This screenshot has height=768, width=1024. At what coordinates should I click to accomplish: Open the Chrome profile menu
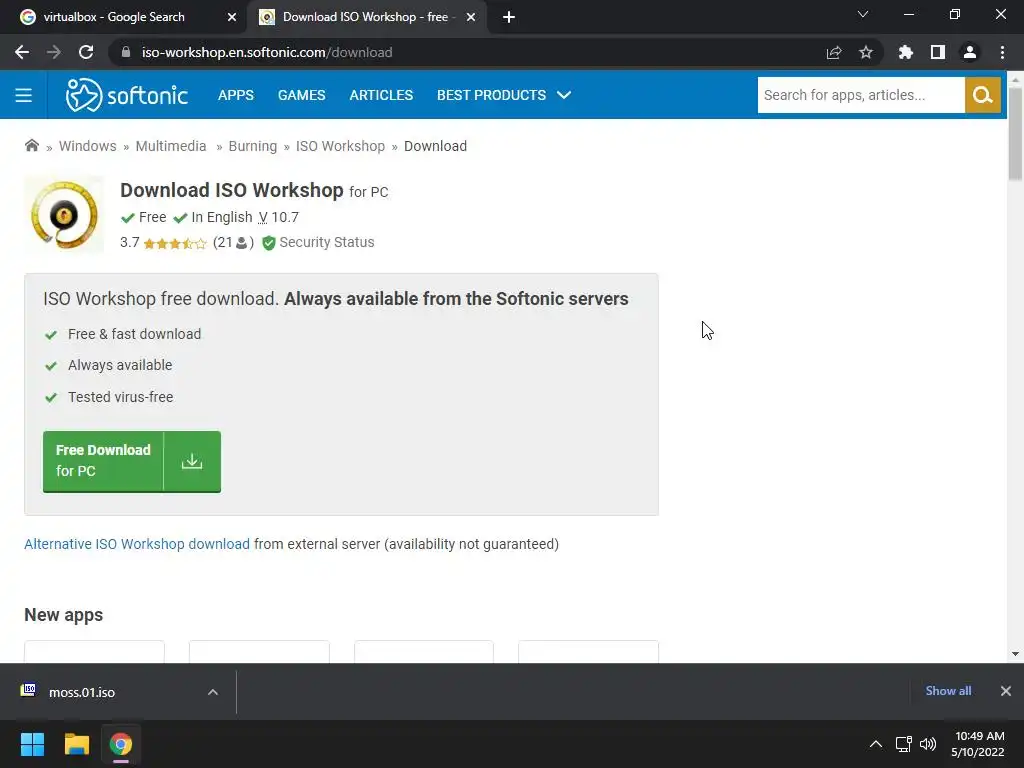970,52
